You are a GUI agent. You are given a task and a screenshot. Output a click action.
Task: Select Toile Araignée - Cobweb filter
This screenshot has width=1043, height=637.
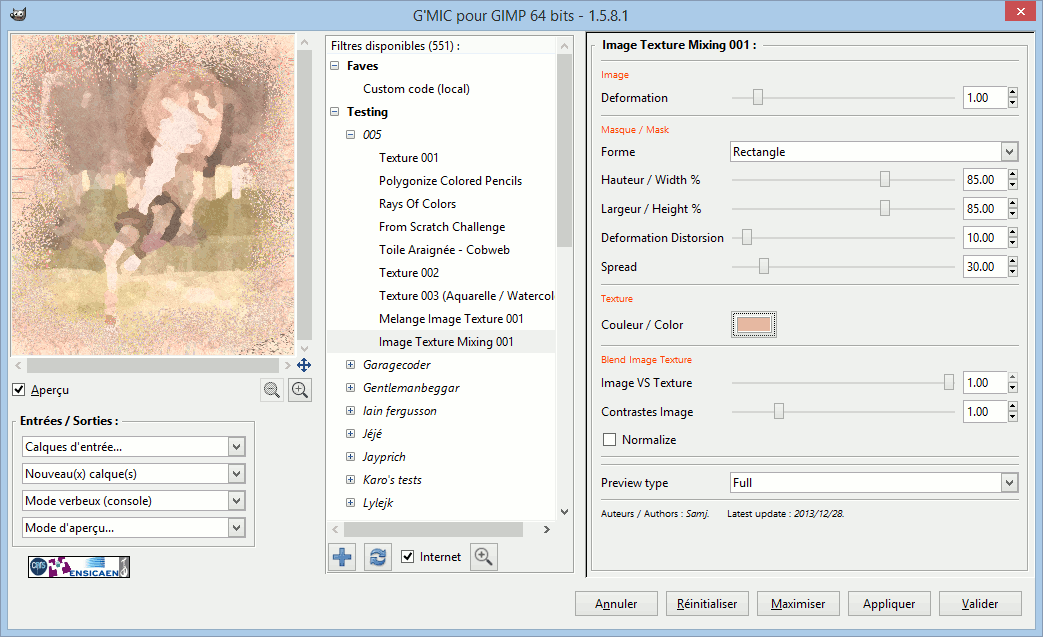pos(444,249)
